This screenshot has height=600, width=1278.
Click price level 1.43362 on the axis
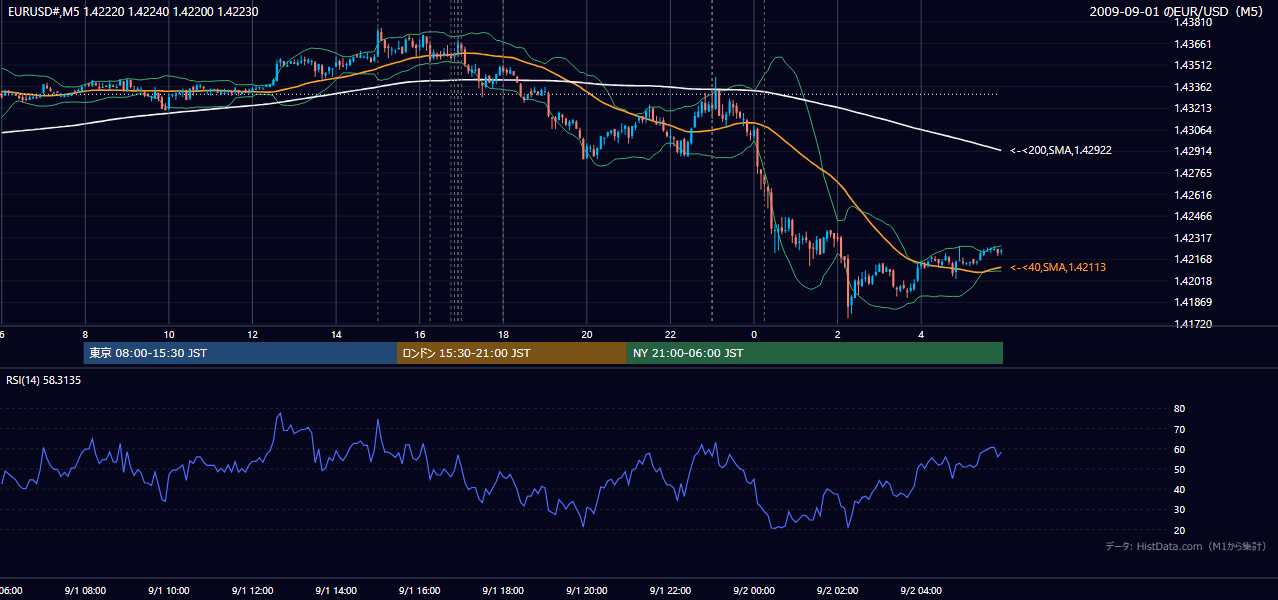(1194, 87)
